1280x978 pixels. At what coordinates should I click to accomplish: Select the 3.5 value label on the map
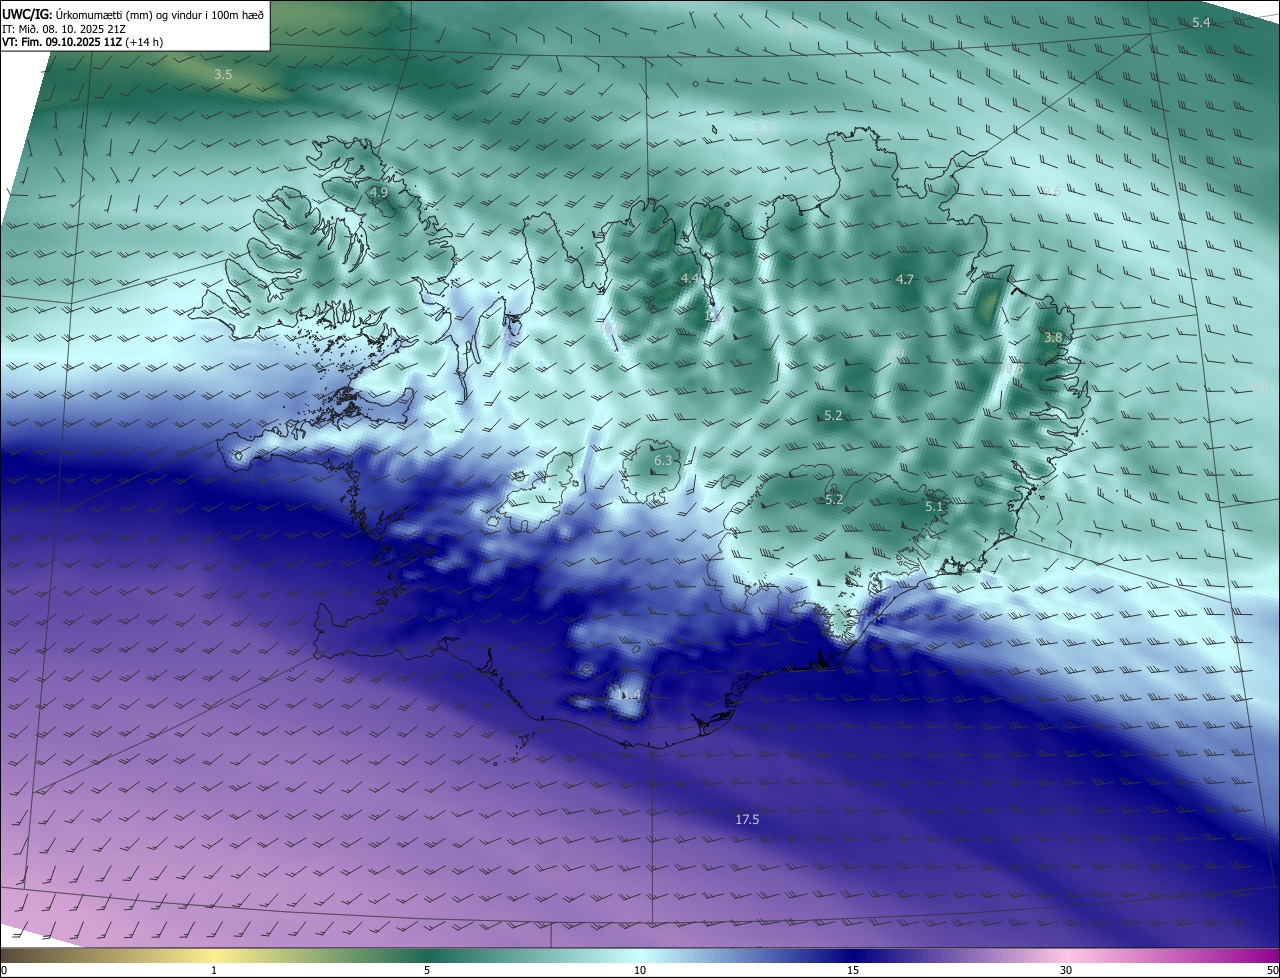pos(223,75)
